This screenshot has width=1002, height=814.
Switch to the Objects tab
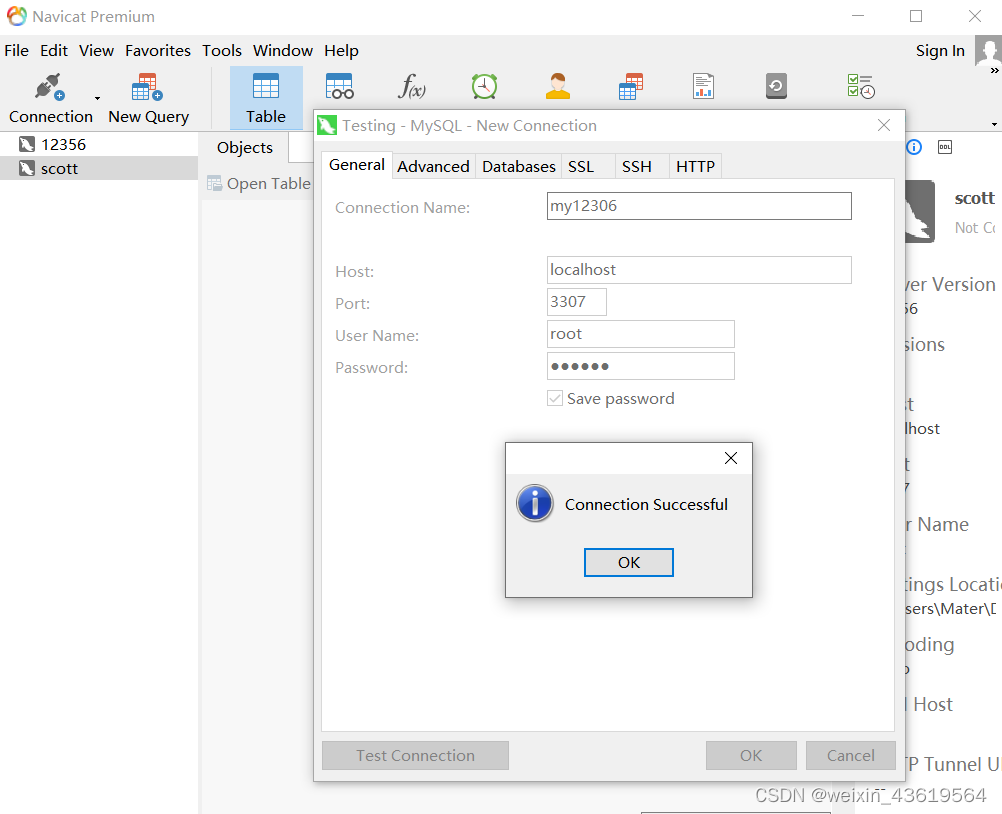coord(245,148)
